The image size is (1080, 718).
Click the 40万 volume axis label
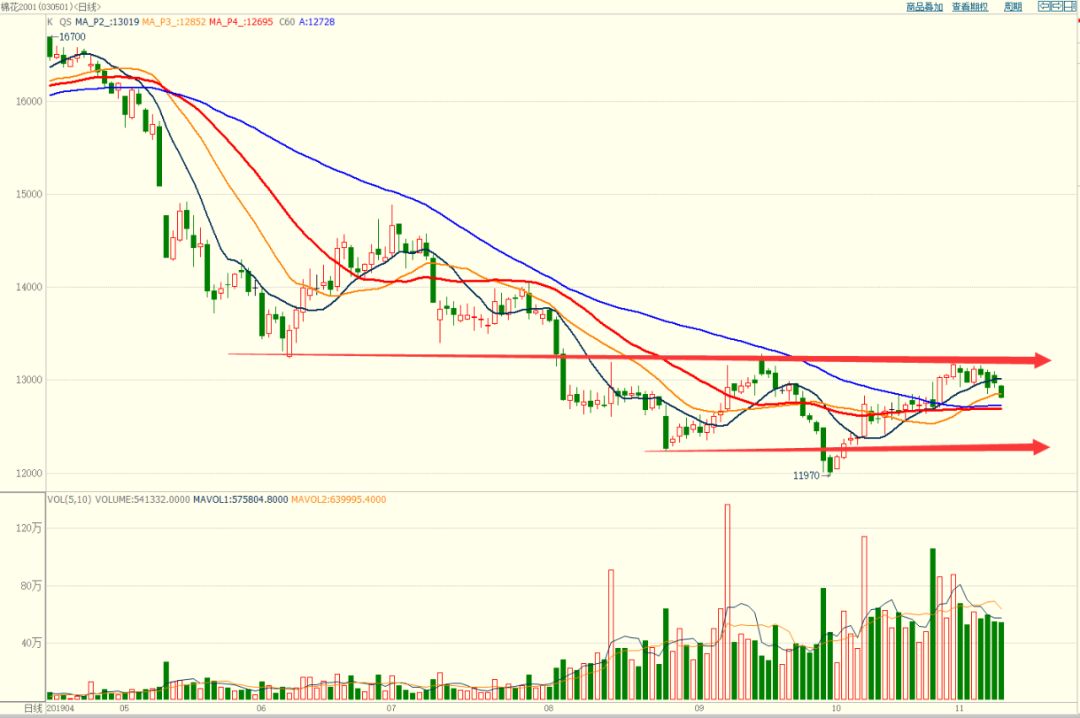tap(31, 643)
